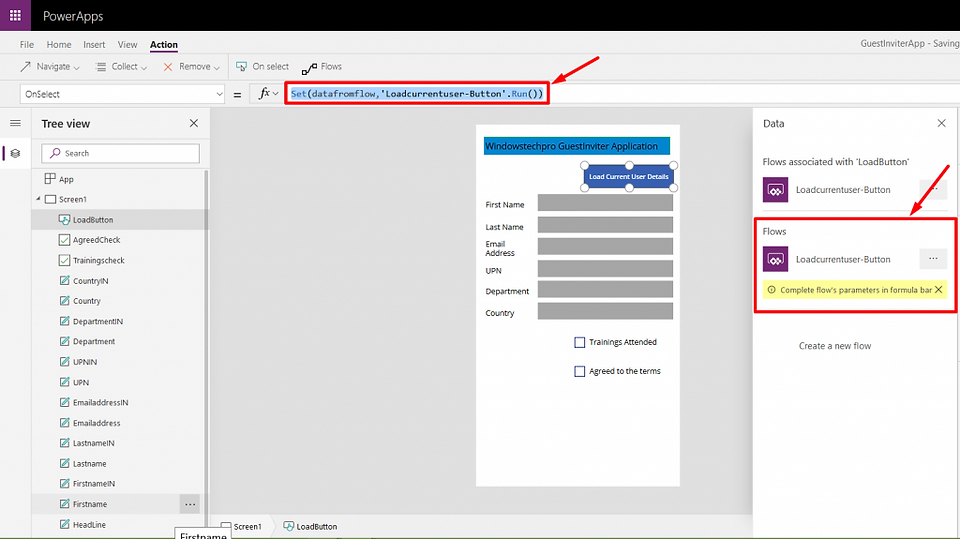Click the First Name input box
960x539 pixels.
[605, 203]
